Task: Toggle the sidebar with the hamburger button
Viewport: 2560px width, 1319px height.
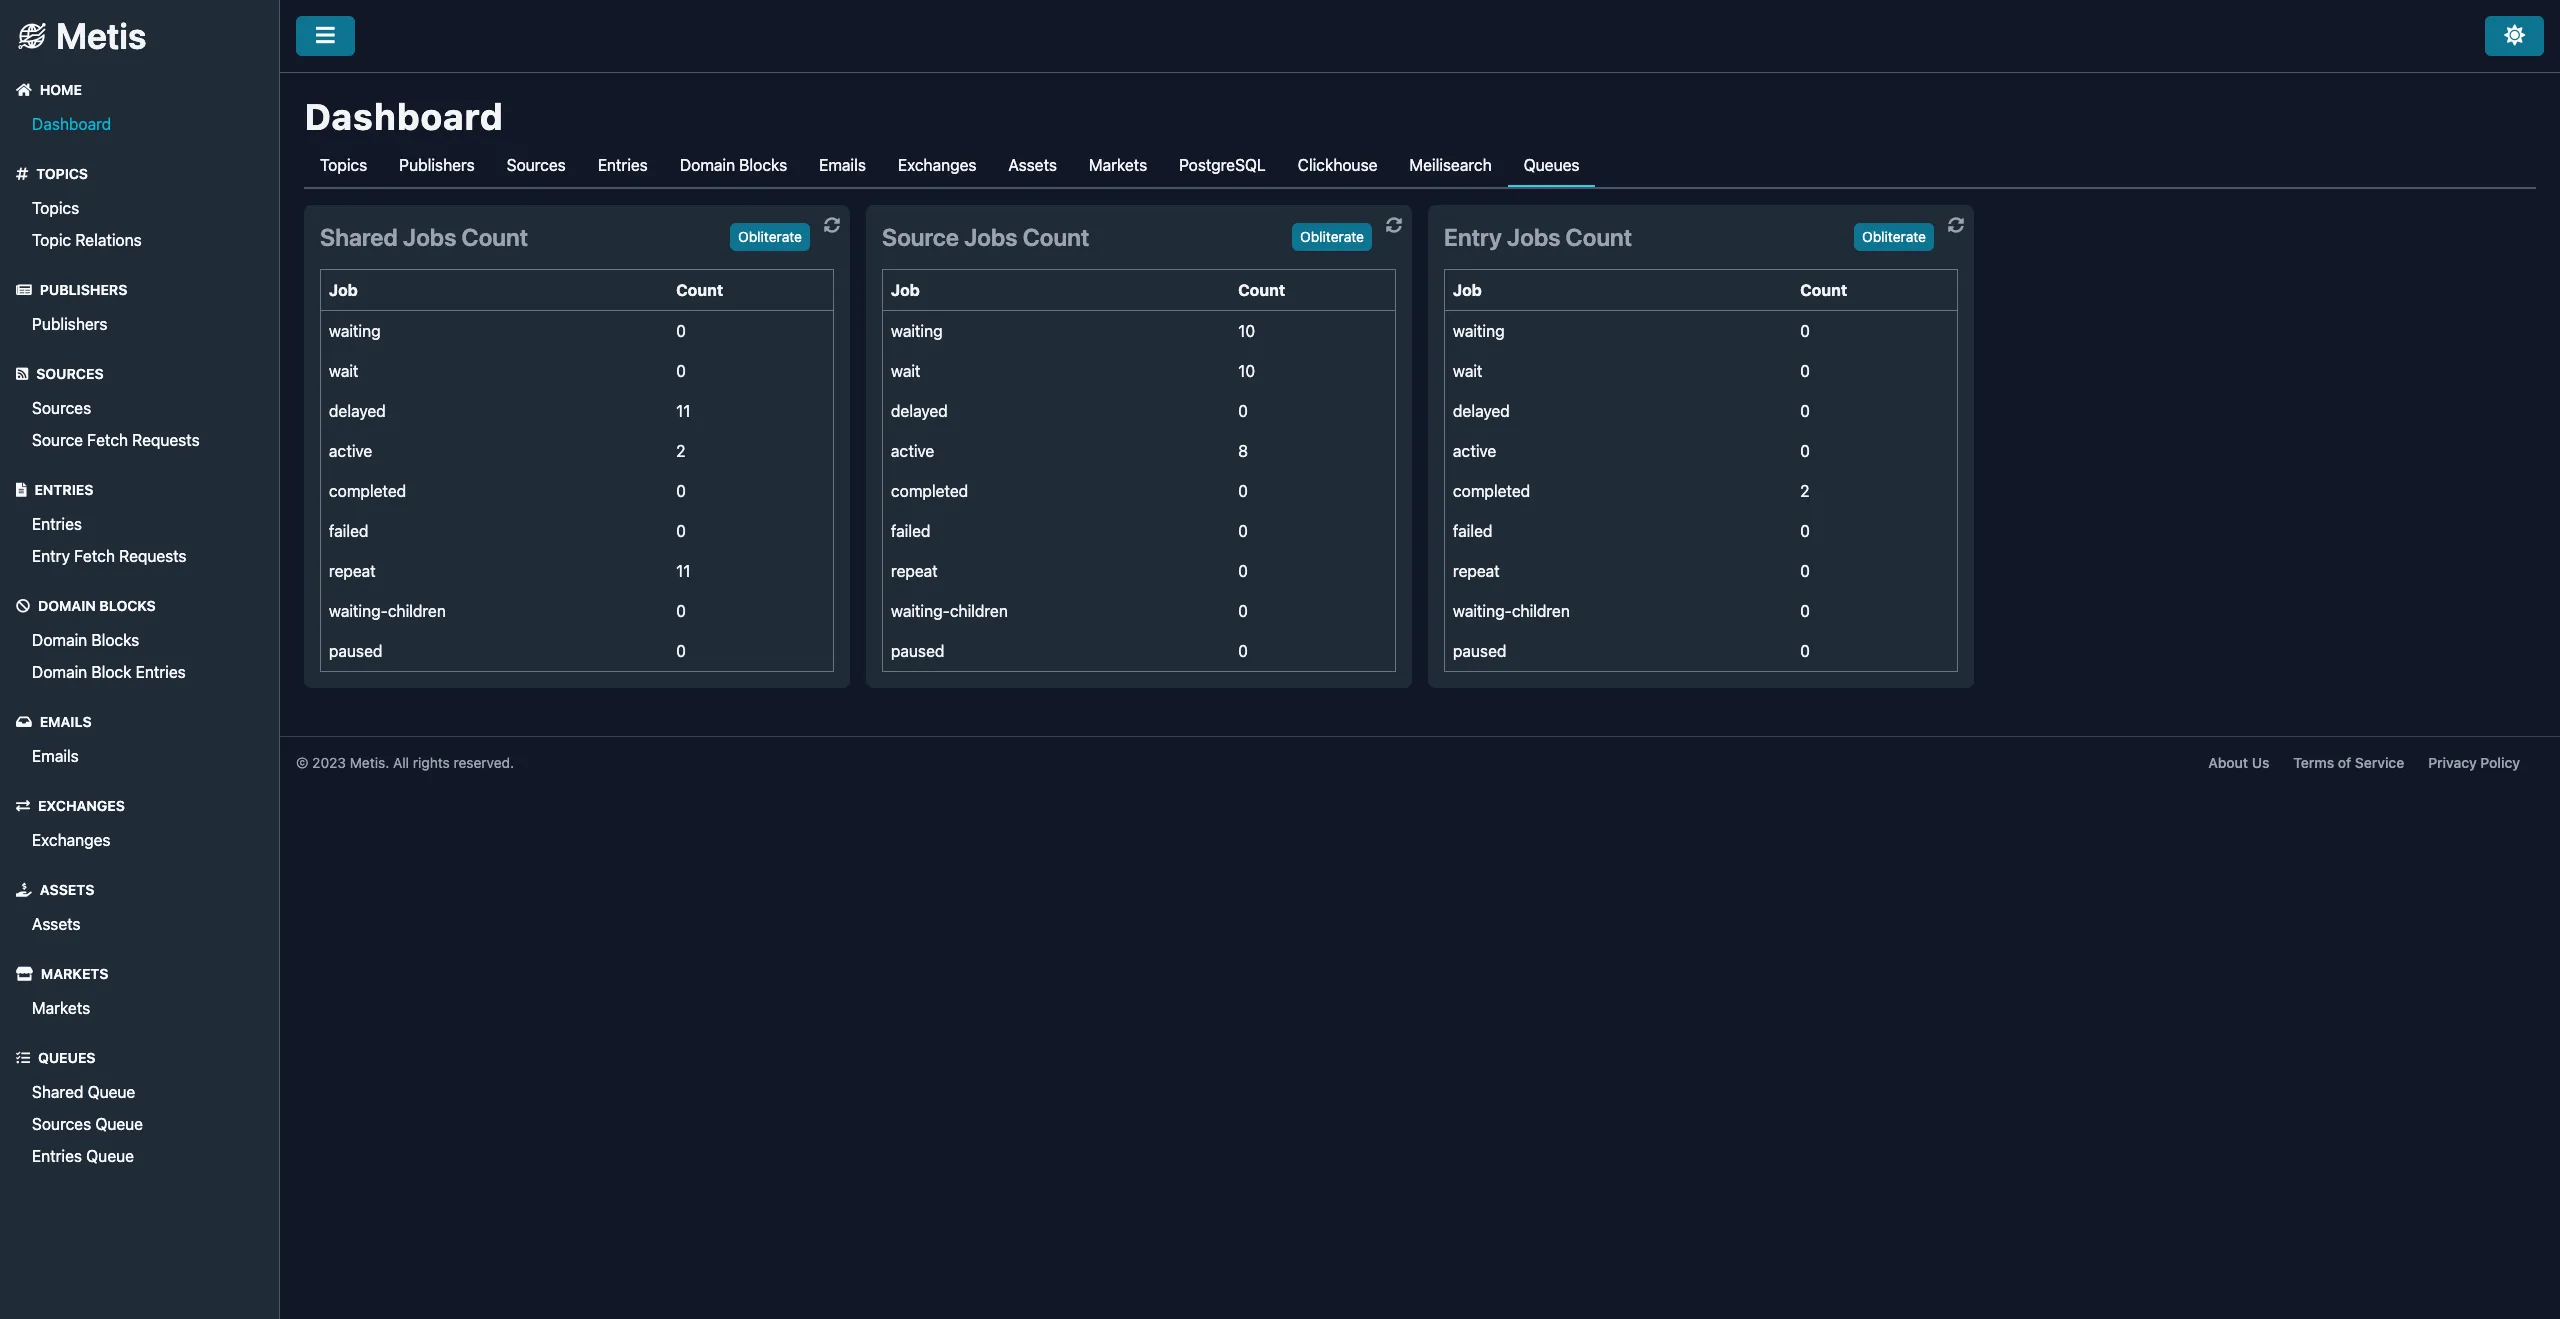Action: pos(324,36)
